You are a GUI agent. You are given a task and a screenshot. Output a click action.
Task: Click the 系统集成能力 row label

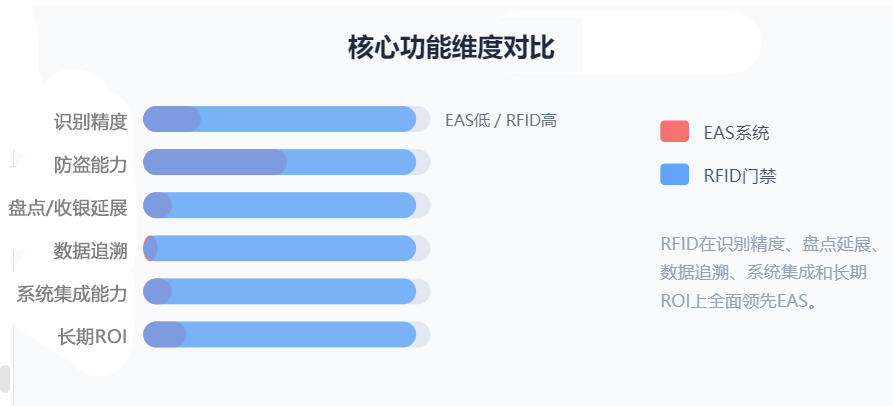pos(72,294)
